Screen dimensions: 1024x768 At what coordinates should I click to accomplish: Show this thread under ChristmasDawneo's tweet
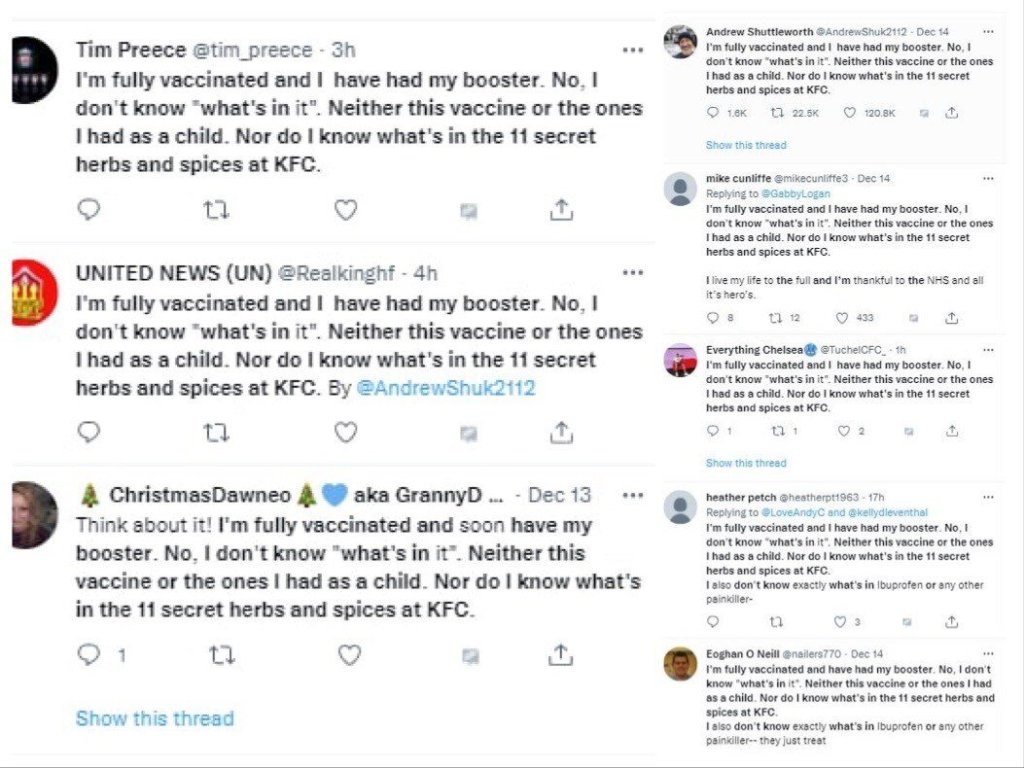point(154,718)
